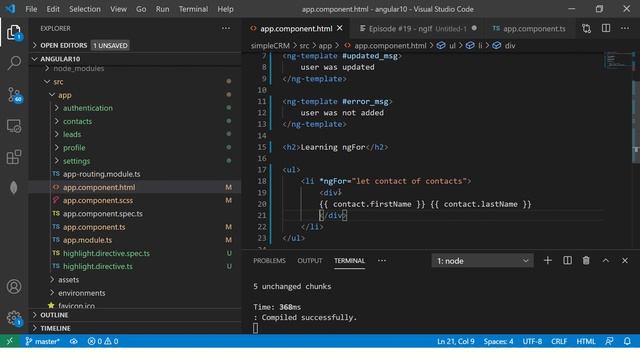
Task: Maximize the panel with up chevron
Action: pos(606,260)
